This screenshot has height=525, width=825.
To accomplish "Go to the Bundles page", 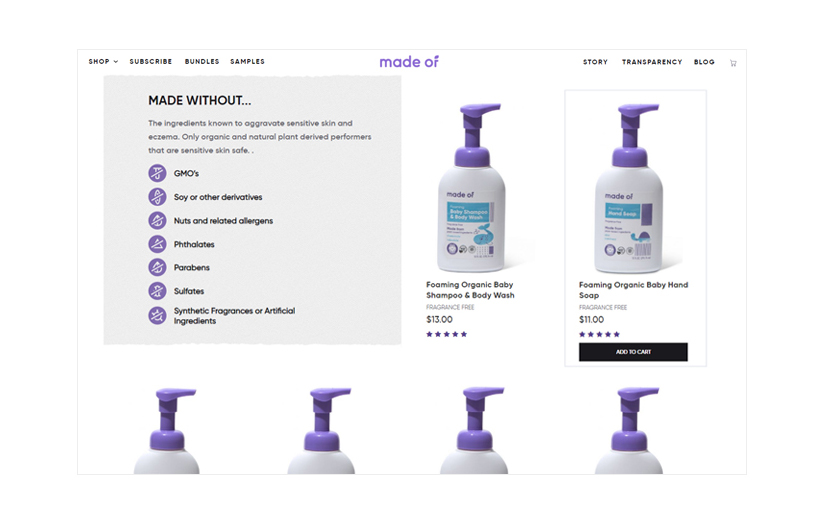I will click(x=202, y=62).
